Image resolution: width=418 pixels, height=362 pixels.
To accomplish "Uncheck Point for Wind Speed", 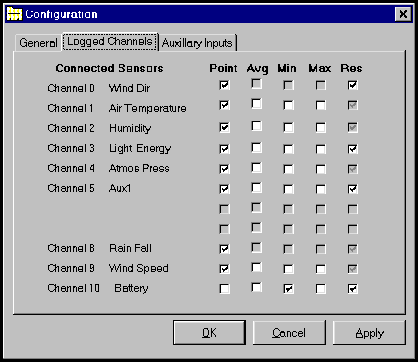I will coord(225,269).
